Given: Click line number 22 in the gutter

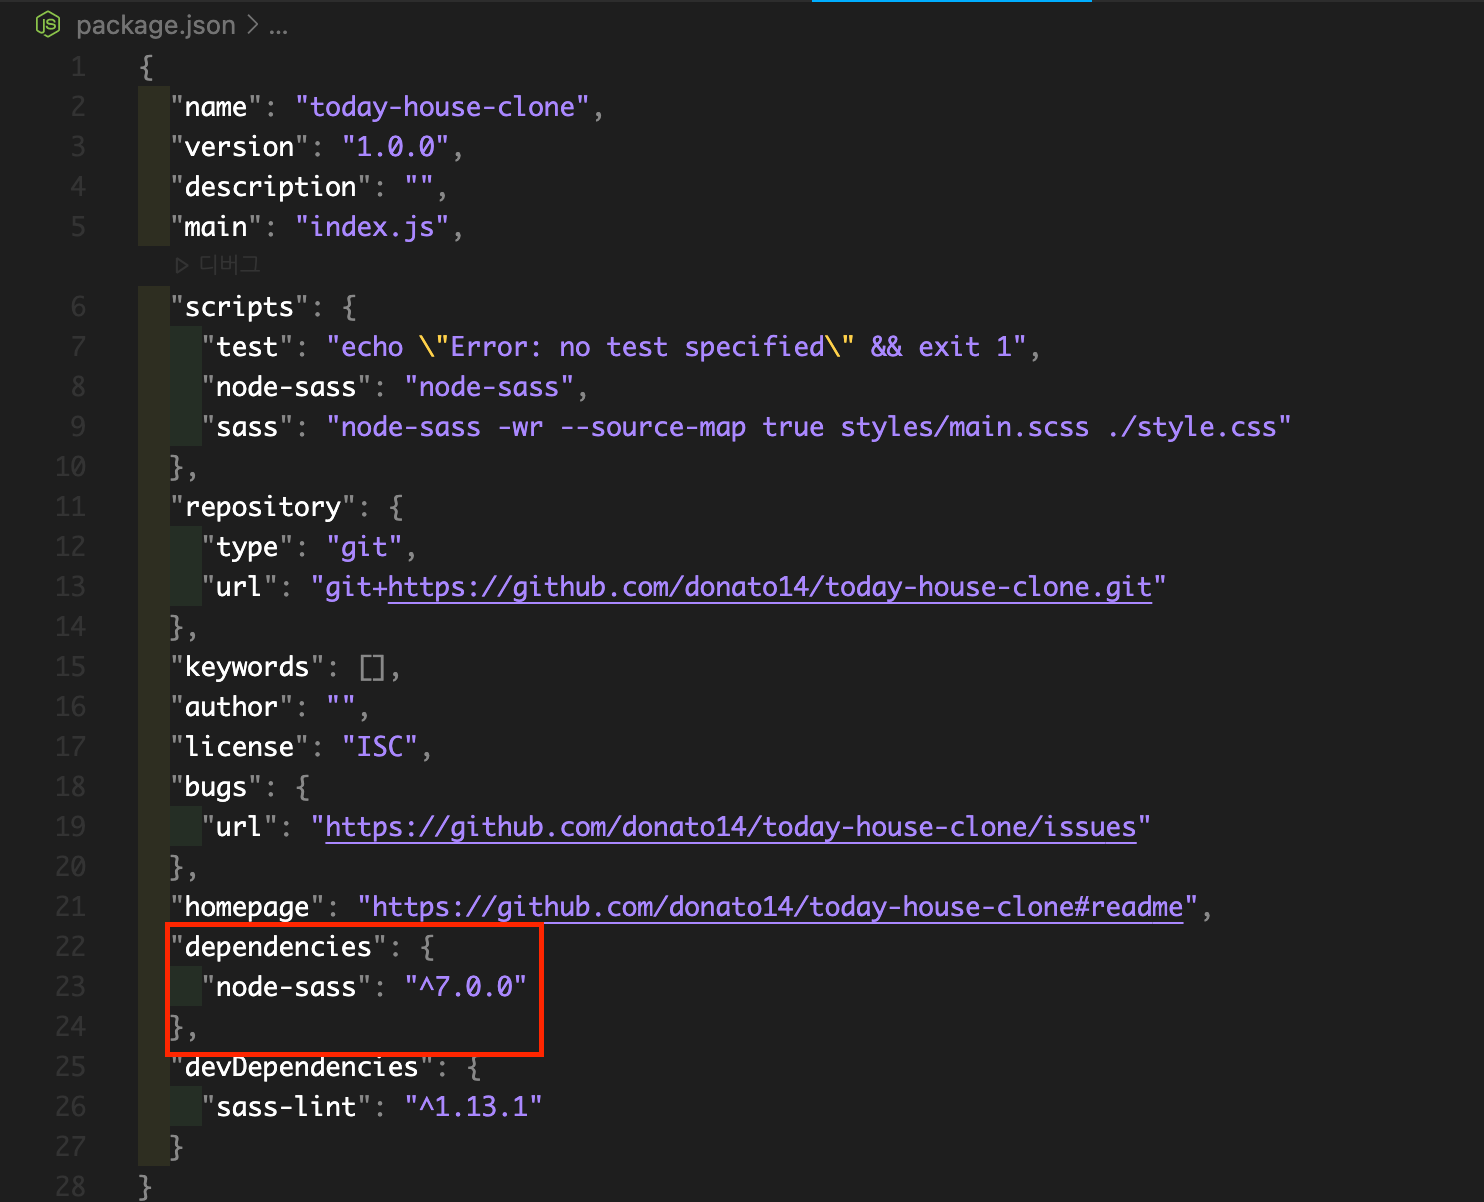Looking at the screenshot, I should pyautogui.click(x=70, y=947).
